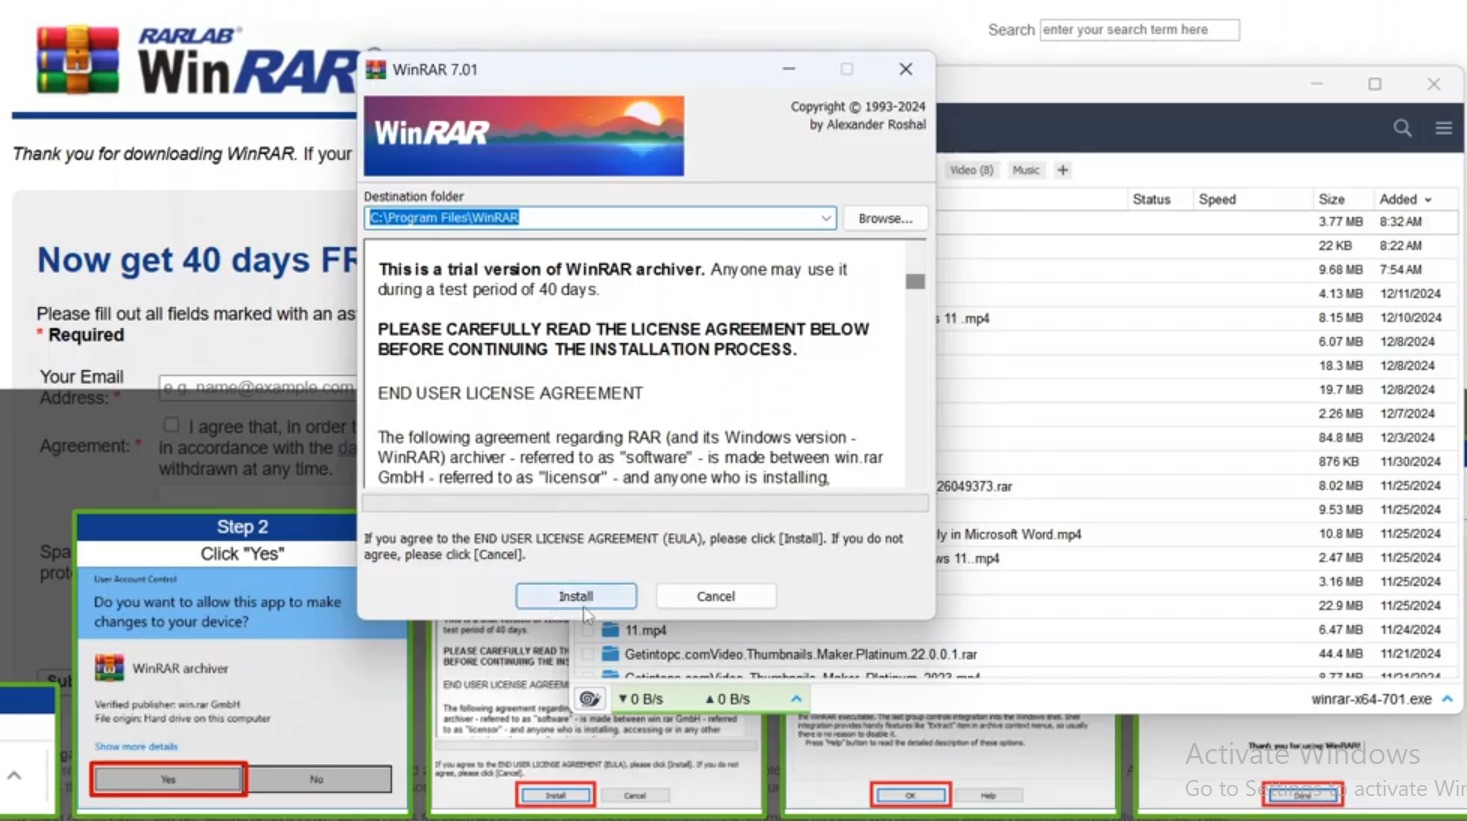
Task: Tick the checkbox beside 11.mp4
Action: (588, 630)
